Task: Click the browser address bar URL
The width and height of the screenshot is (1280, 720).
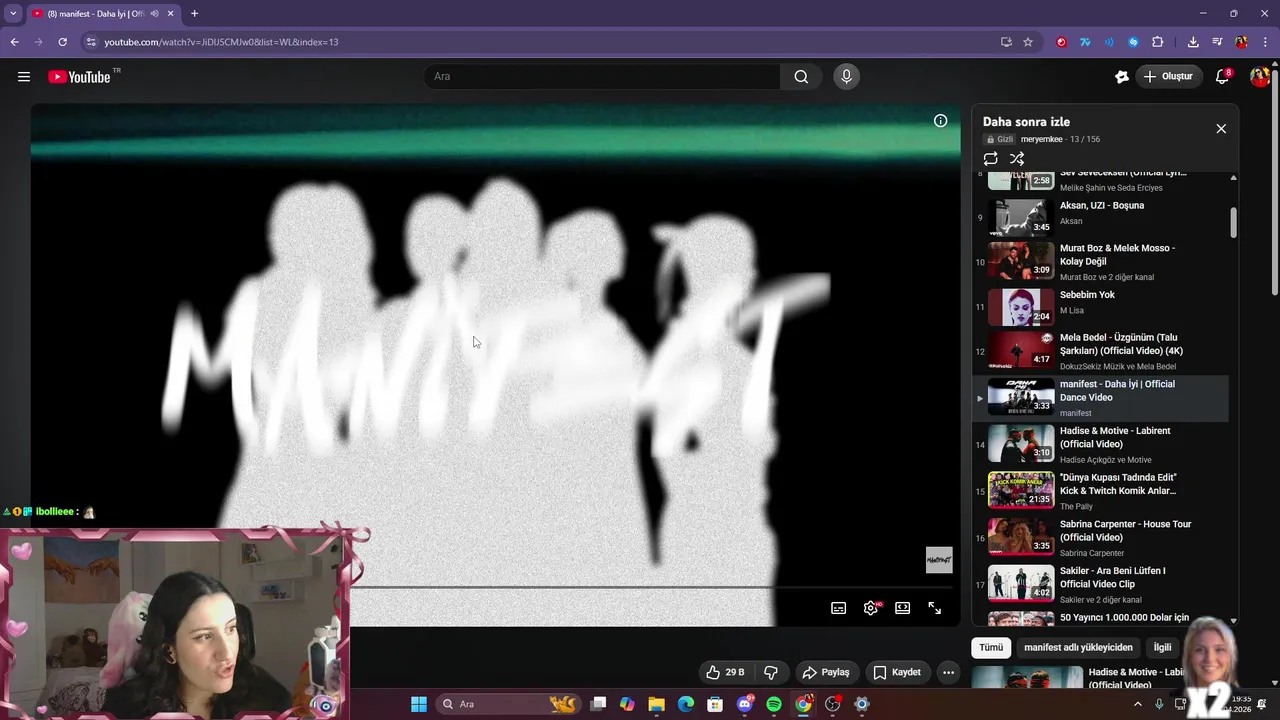Action: point(222,42)
